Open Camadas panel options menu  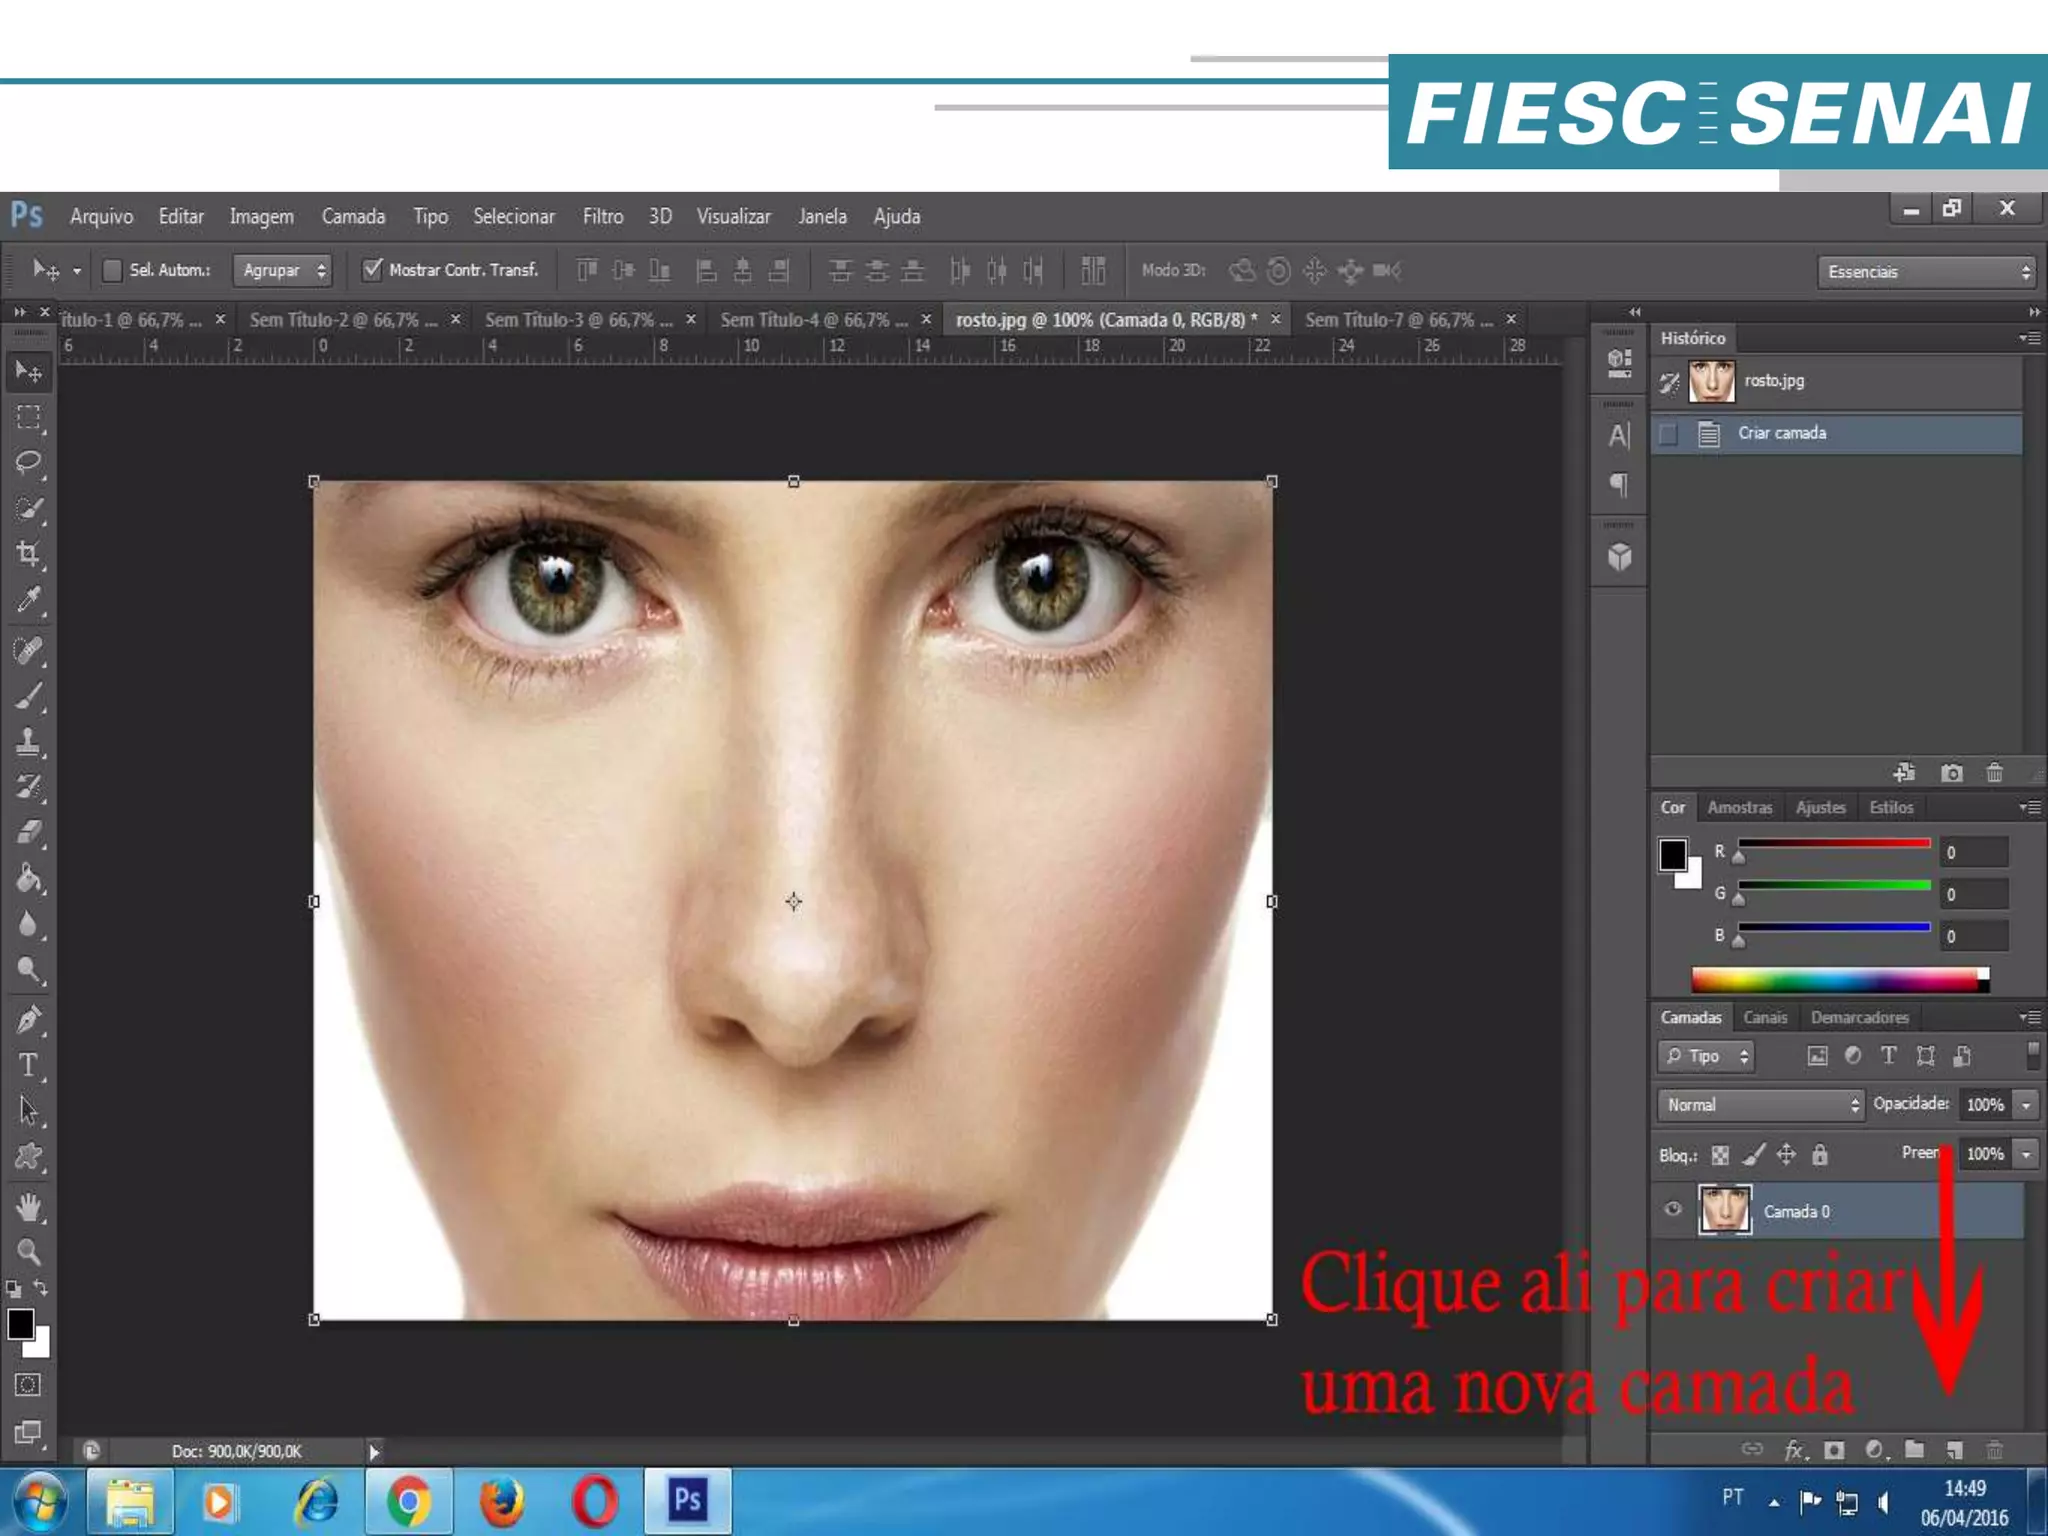[x=2030, y=1017]
